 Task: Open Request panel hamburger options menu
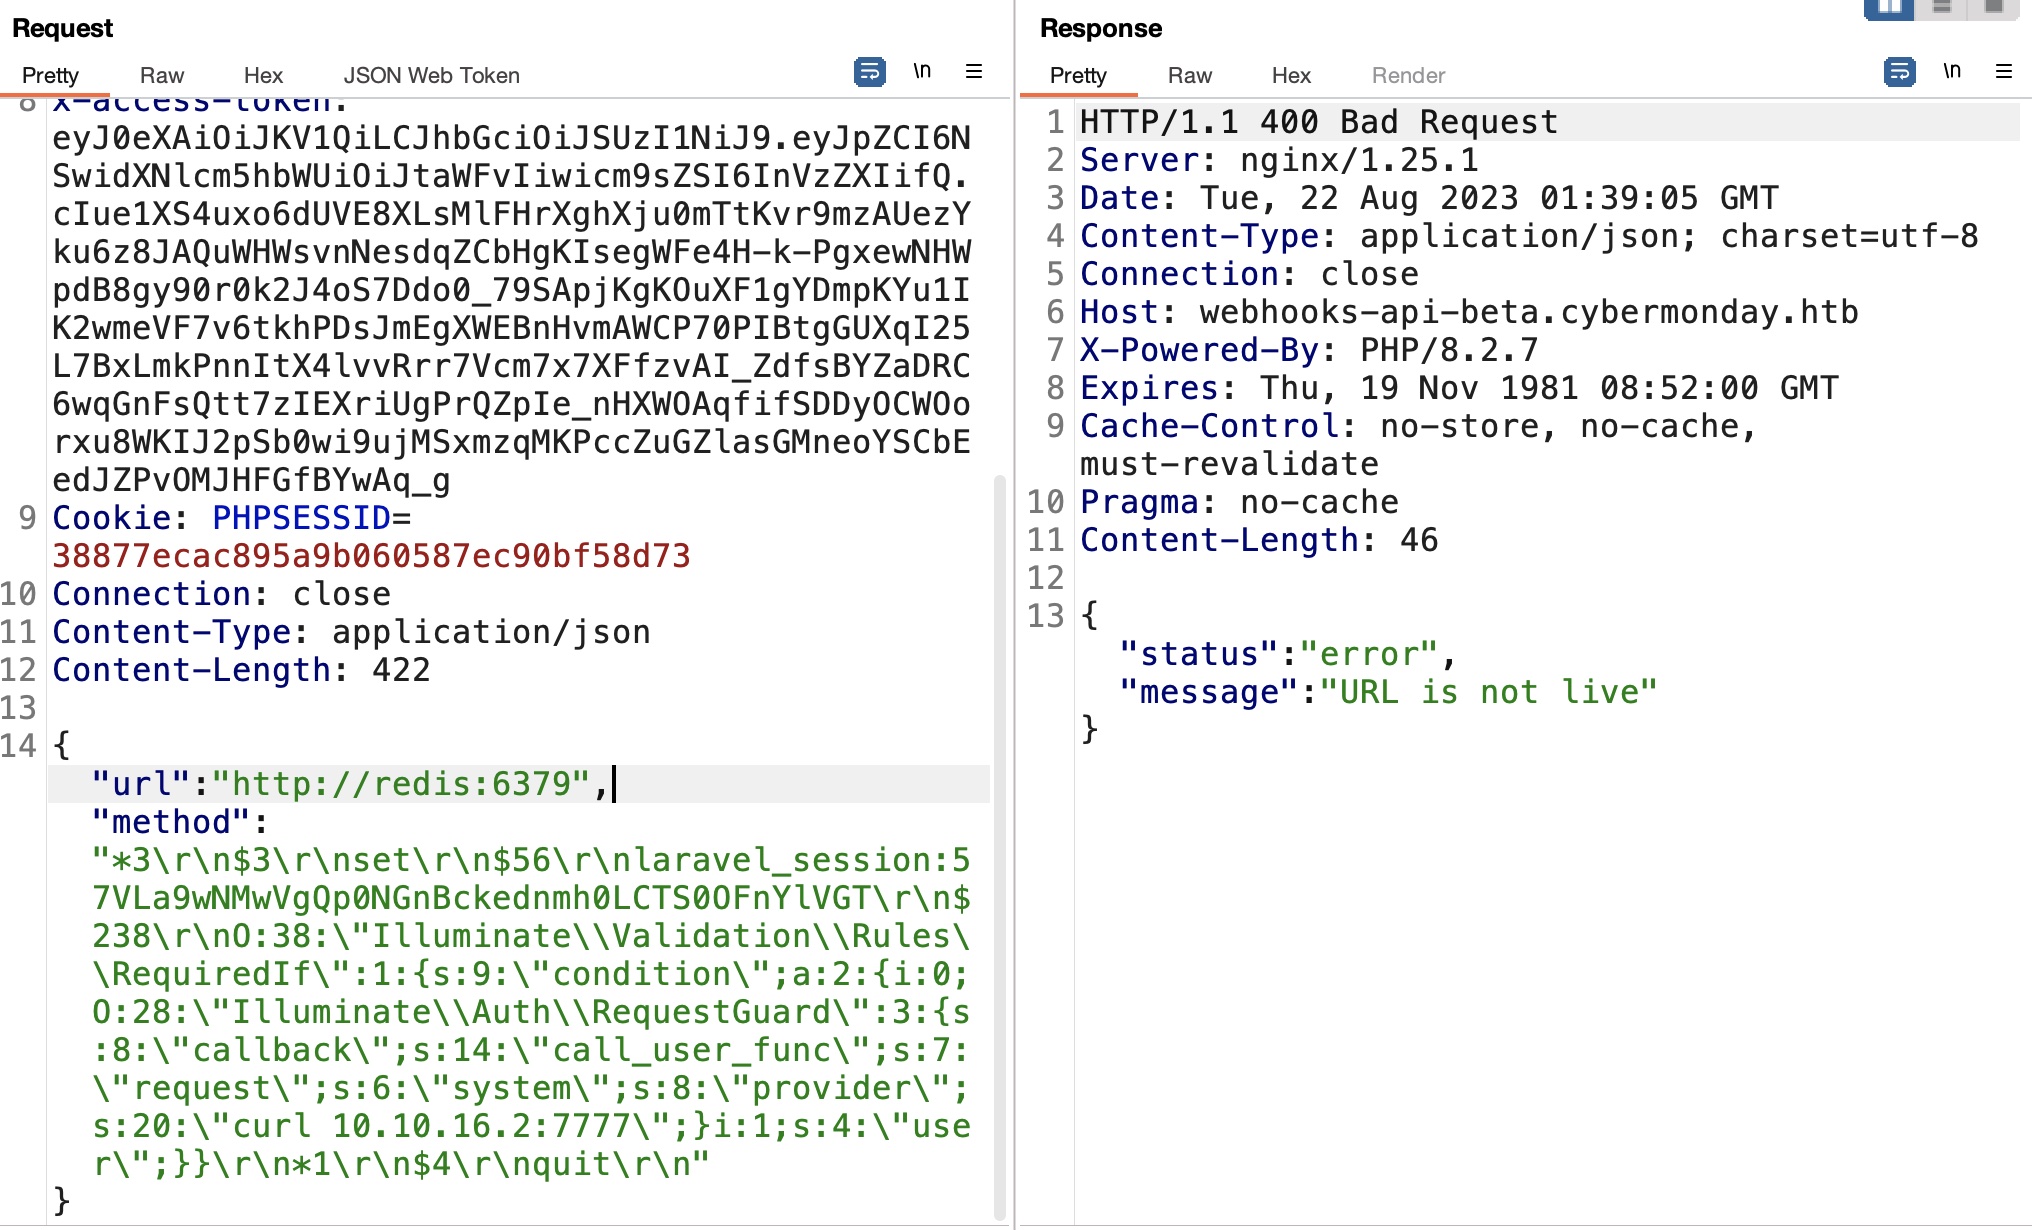[x=974, y=72]
